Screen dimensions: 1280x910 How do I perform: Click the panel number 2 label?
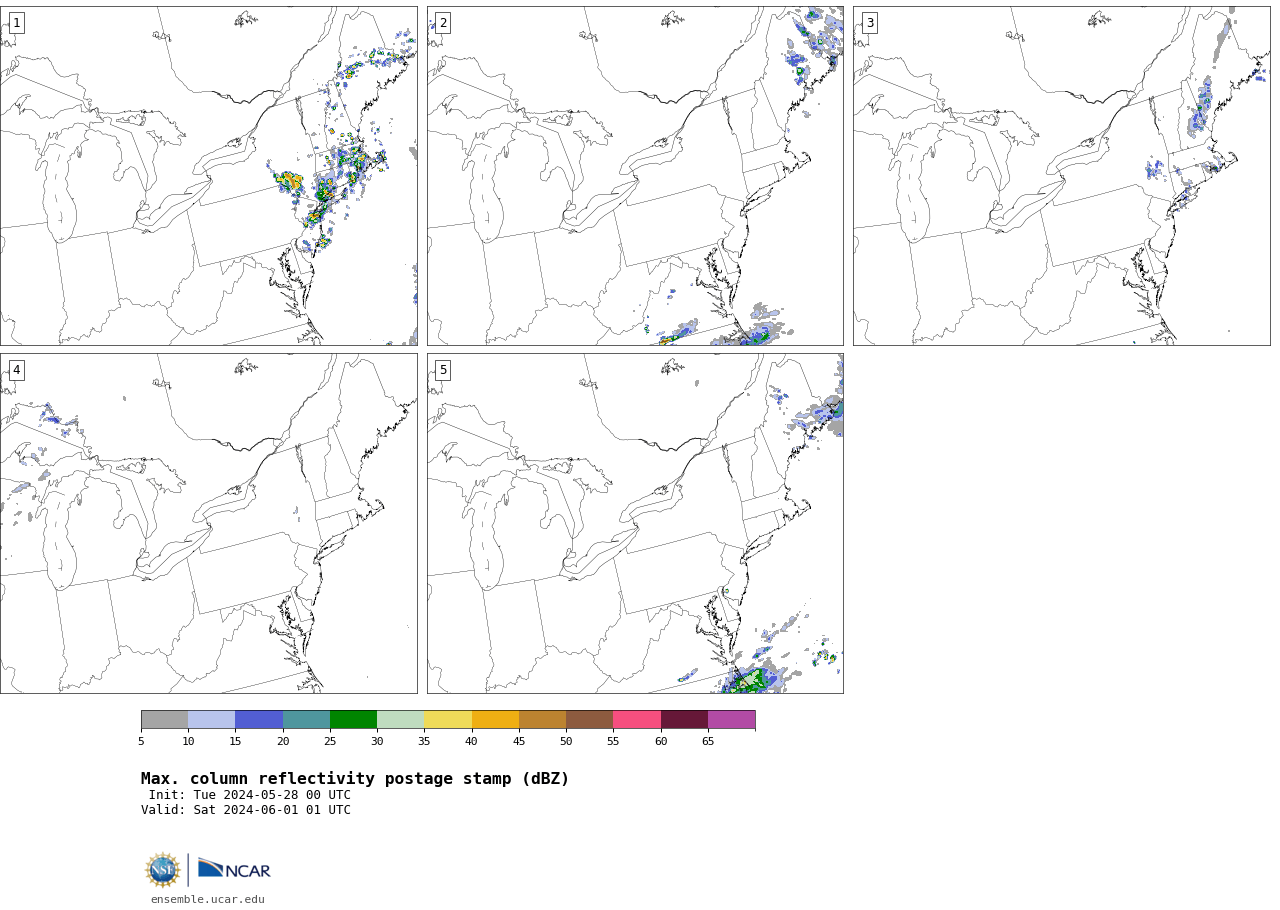coord(443,23)
